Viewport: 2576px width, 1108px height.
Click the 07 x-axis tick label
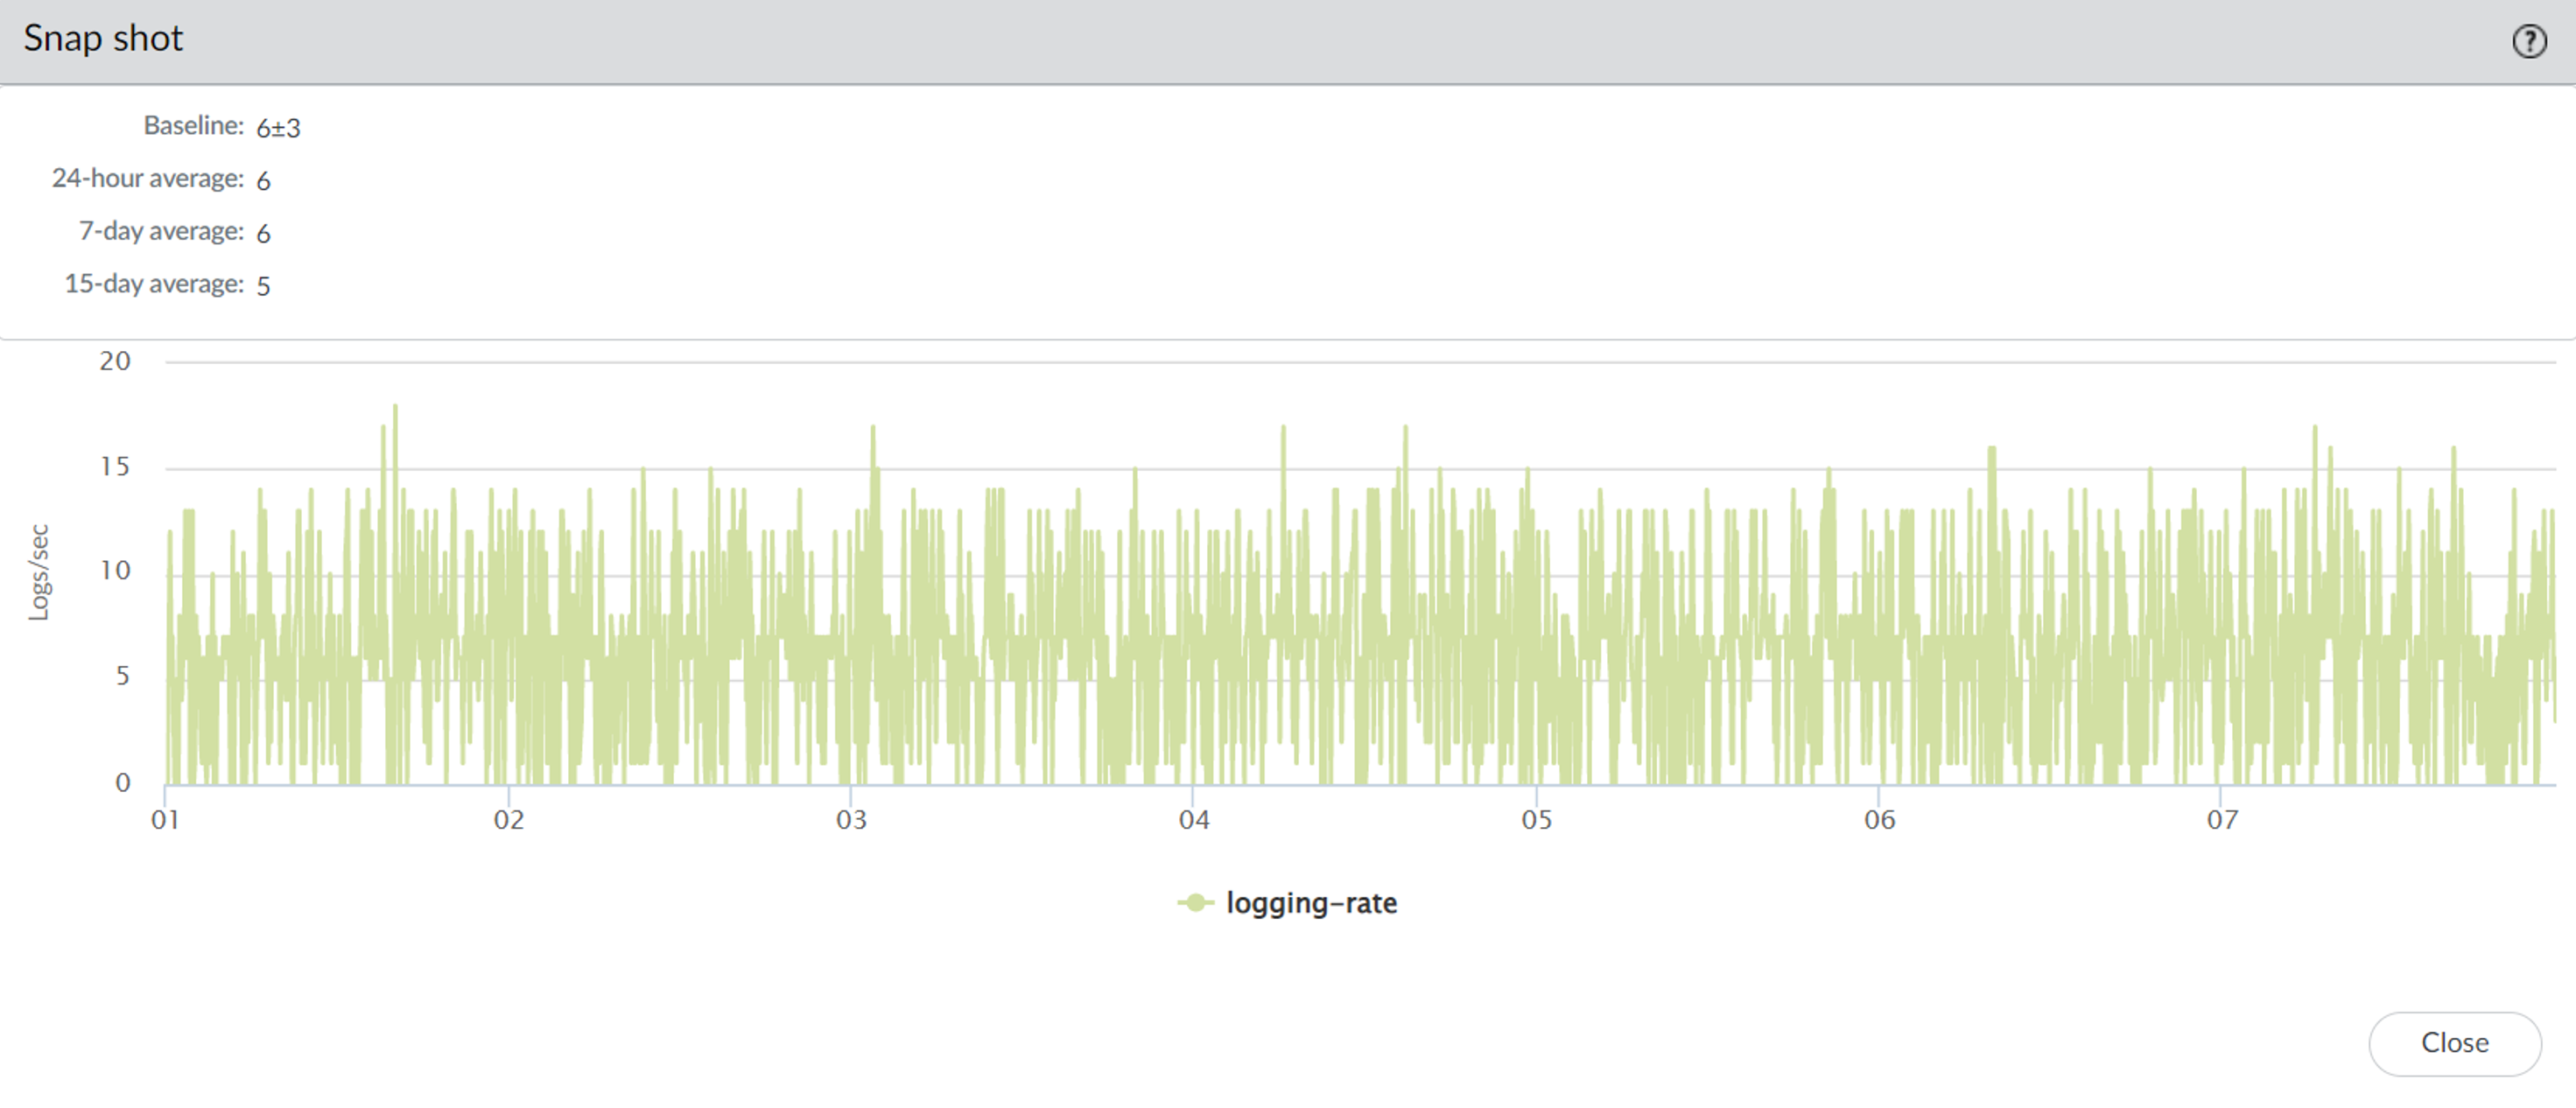pyautogui.click(x=2222, y=820)
